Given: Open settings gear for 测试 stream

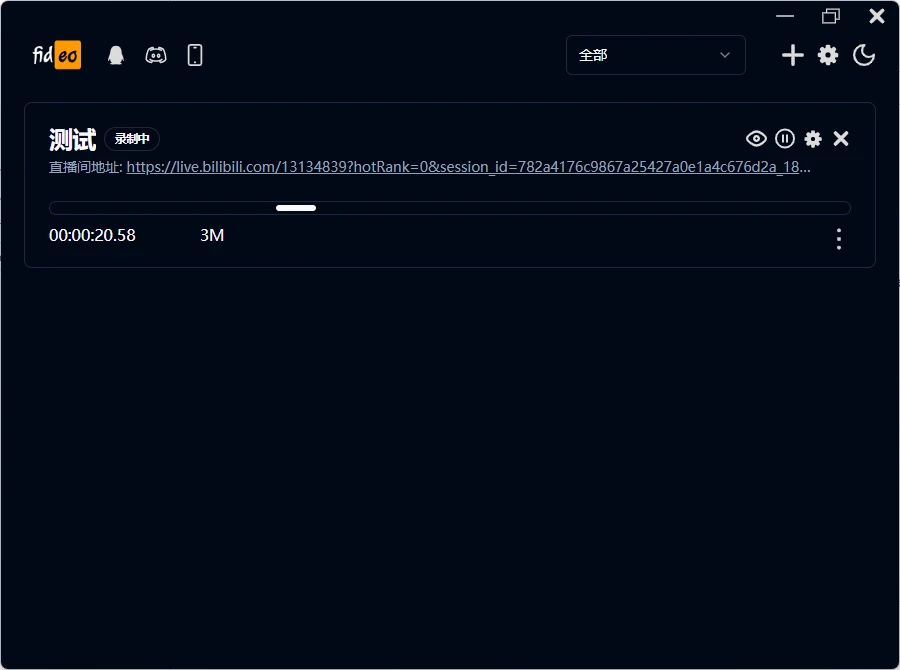Looking at the screenshot, I should [x=813, y=139].
